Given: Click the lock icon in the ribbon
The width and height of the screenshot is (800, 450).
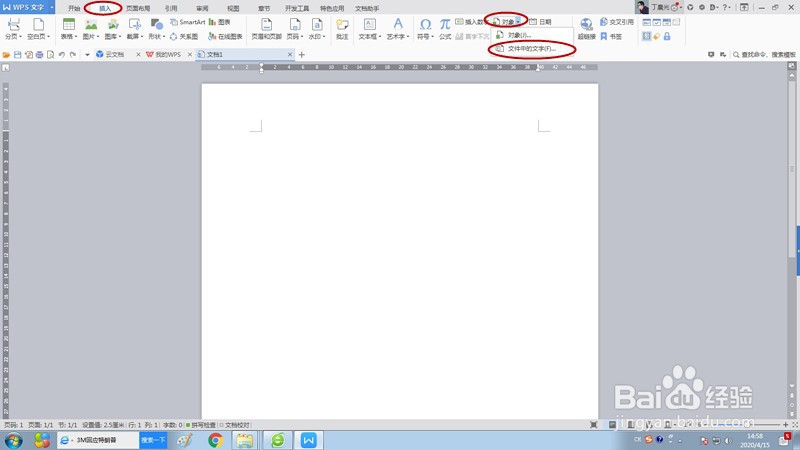Looking at the screenshot, I should pos(667,37).
